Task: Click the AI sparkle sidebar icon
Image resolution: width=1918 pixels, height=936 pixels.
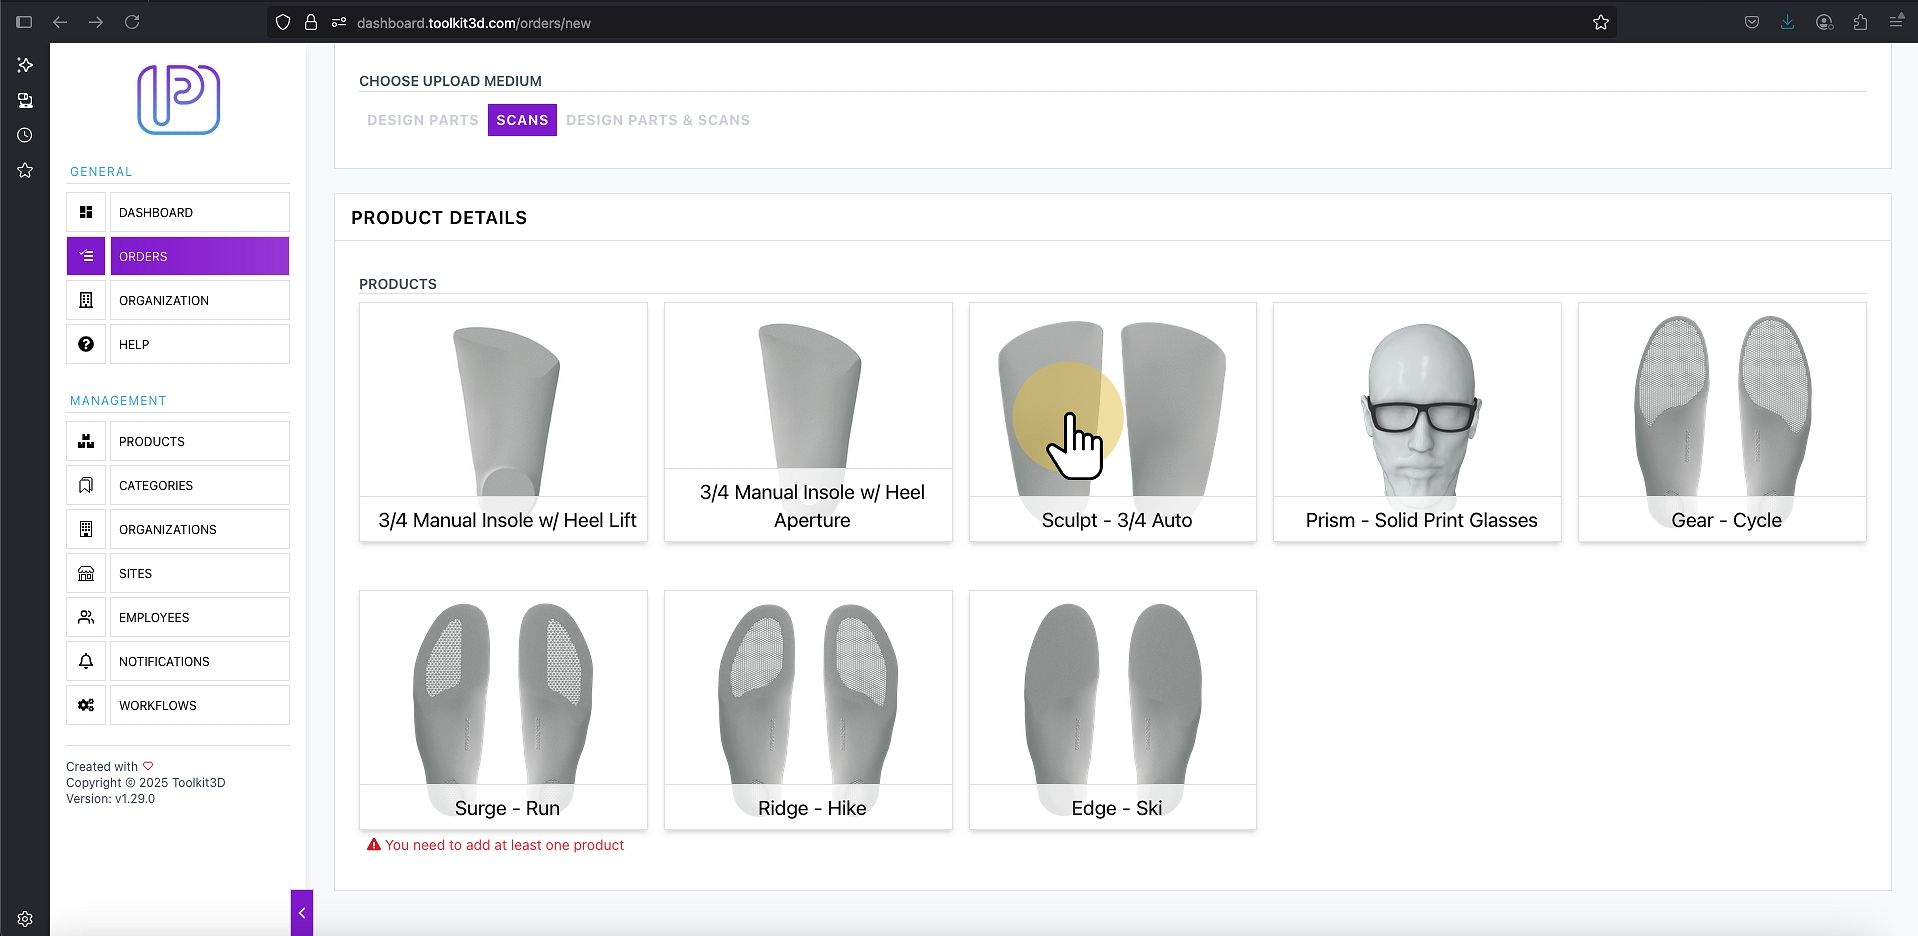Action: pyautogui.click(x=25, y=65)
